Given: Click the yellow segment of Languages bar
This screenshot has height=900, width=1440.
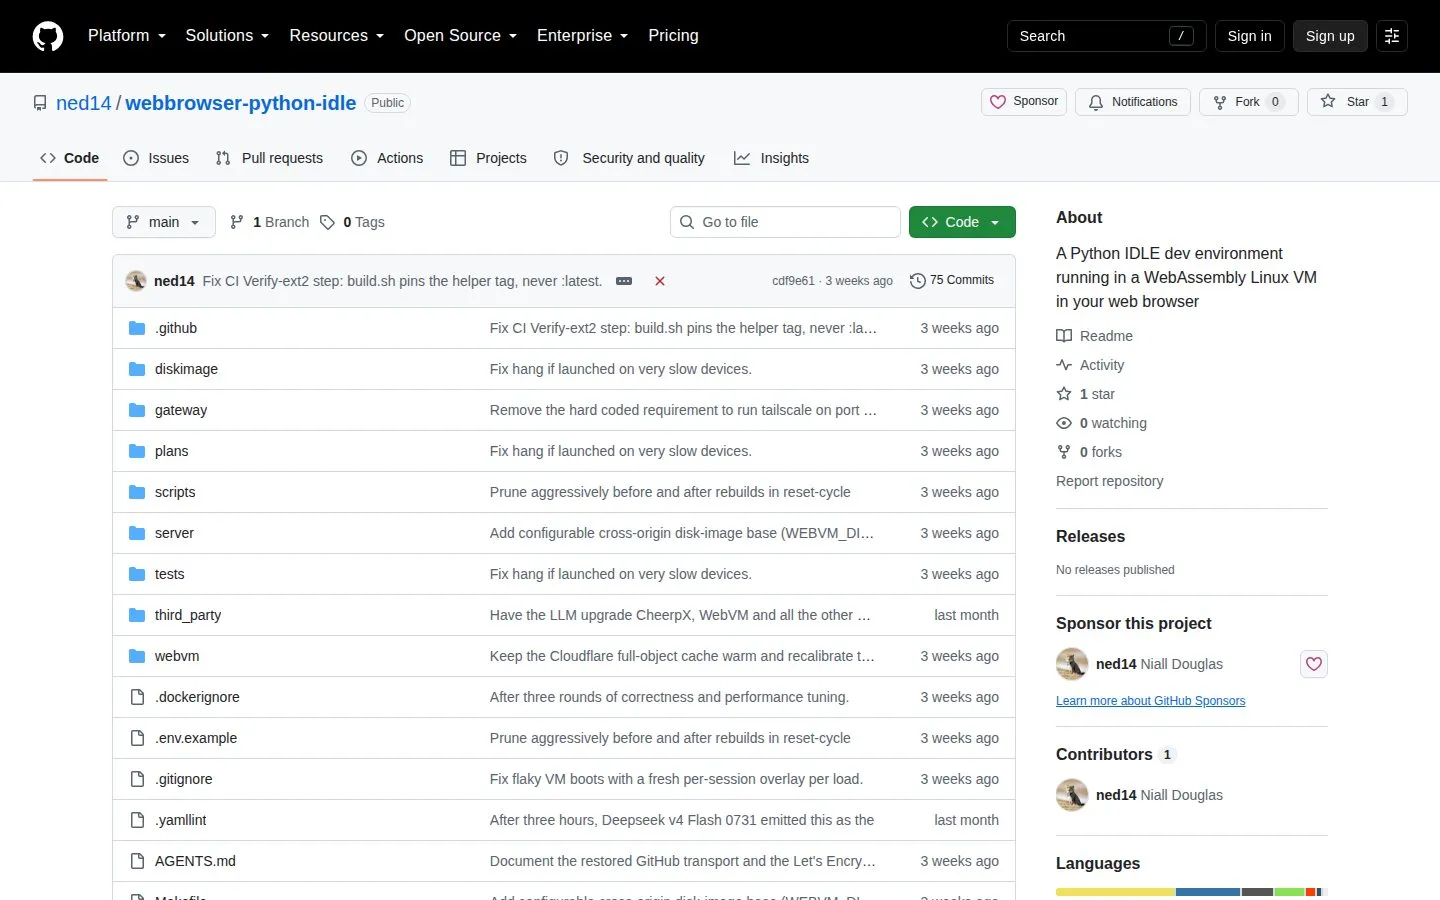Looking at the screenshot, I should click(x=1115, y=892).
